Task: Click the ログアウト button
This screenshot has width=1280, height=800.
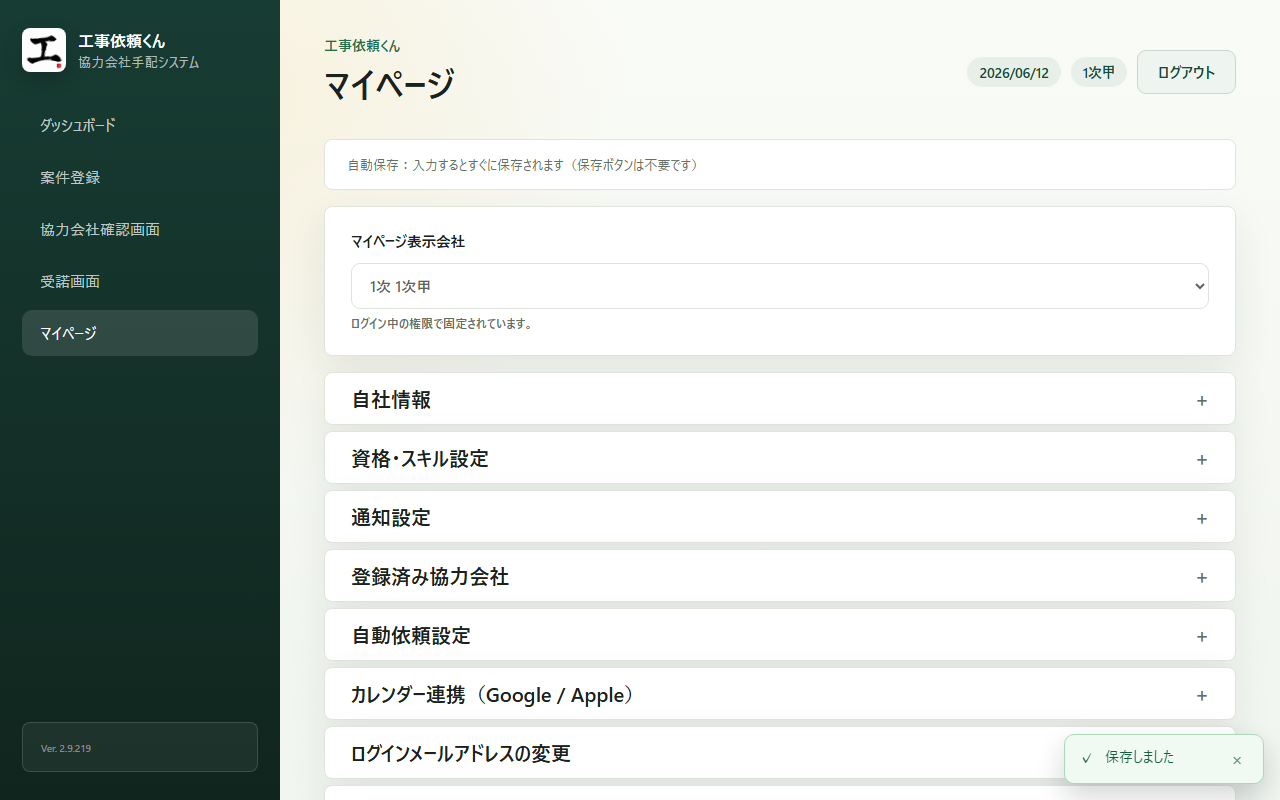Action: [x=1186, y=72]
